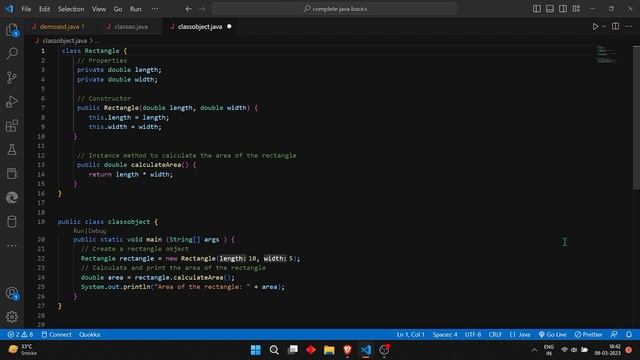Open the clock showing 18:42
This screenshot has width=640, height=360.
[x=607, y=350]
